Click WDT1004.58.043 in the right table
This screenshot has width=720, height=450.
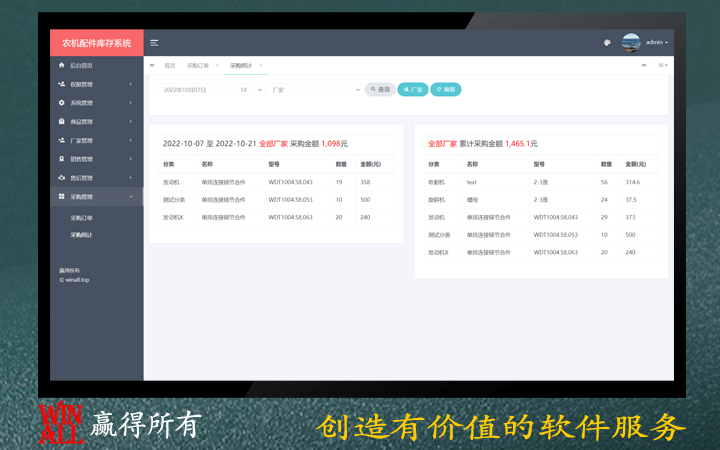coord(556,217)
